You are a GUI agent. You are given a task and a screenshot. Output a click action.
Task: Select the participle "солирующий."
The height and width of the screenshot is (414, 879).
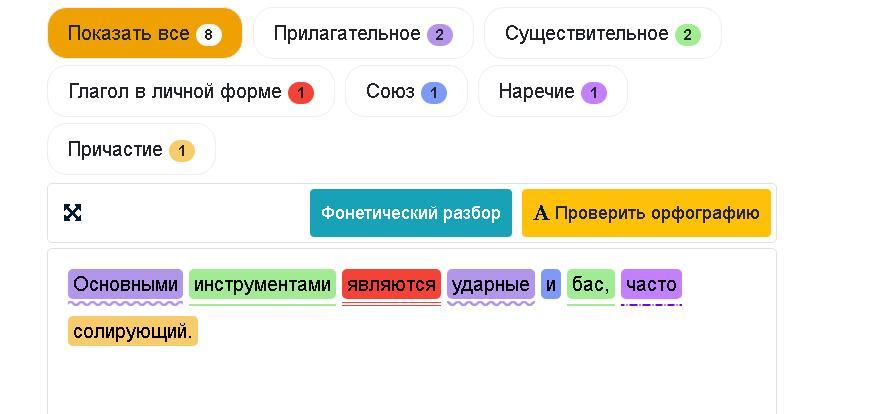point(132,331)
